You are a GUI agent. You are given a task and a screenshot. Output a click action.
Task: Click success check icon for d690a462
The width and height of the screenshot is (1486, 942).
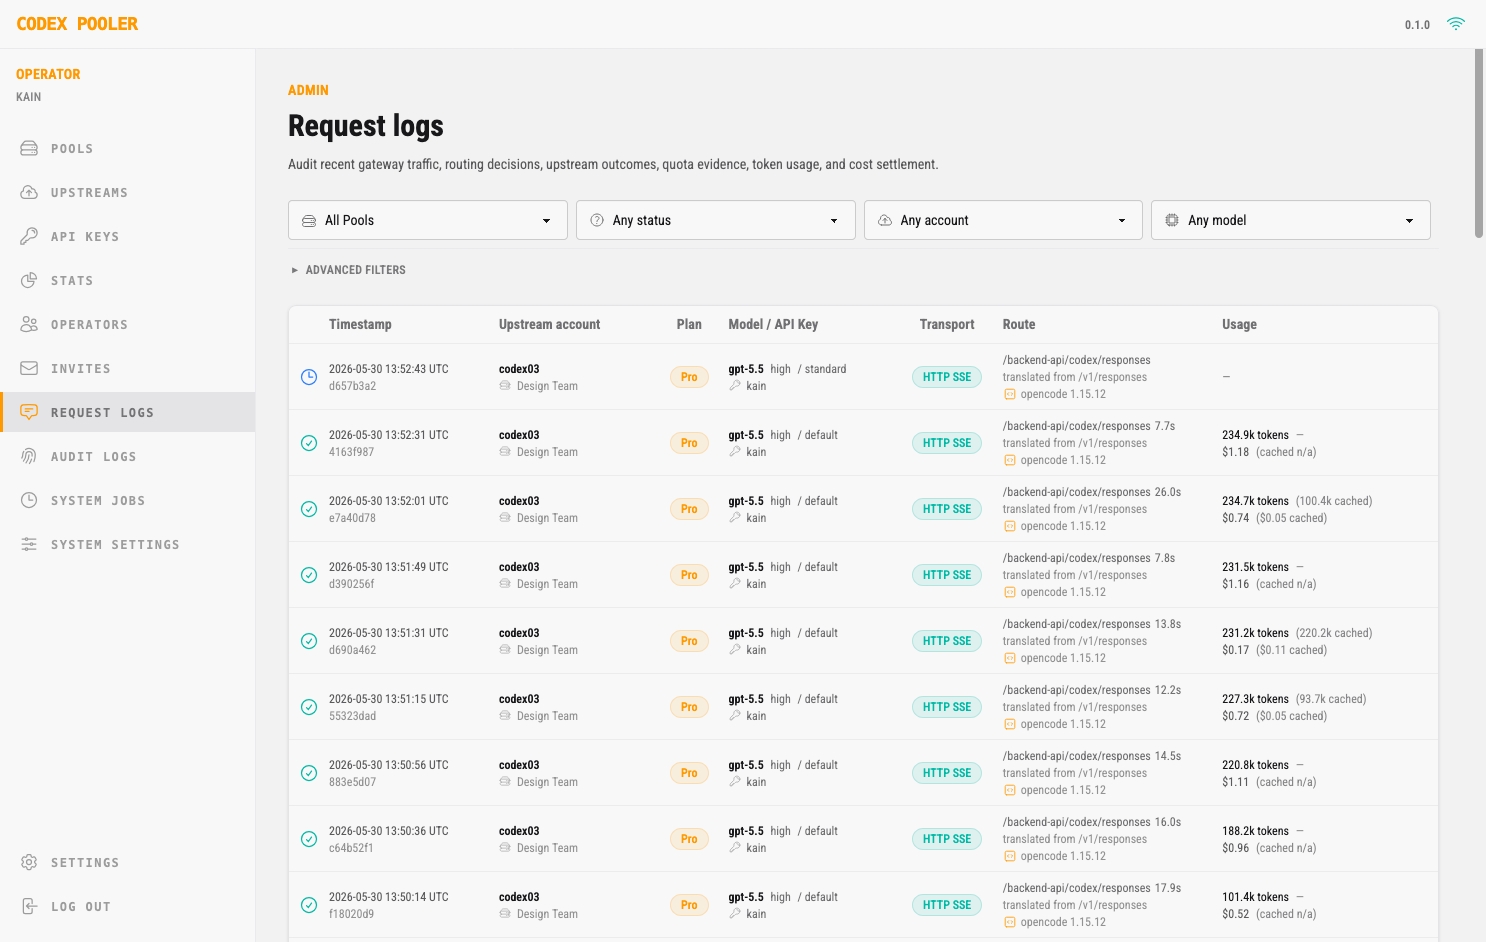pyautogui.click(x=309, y=641)
